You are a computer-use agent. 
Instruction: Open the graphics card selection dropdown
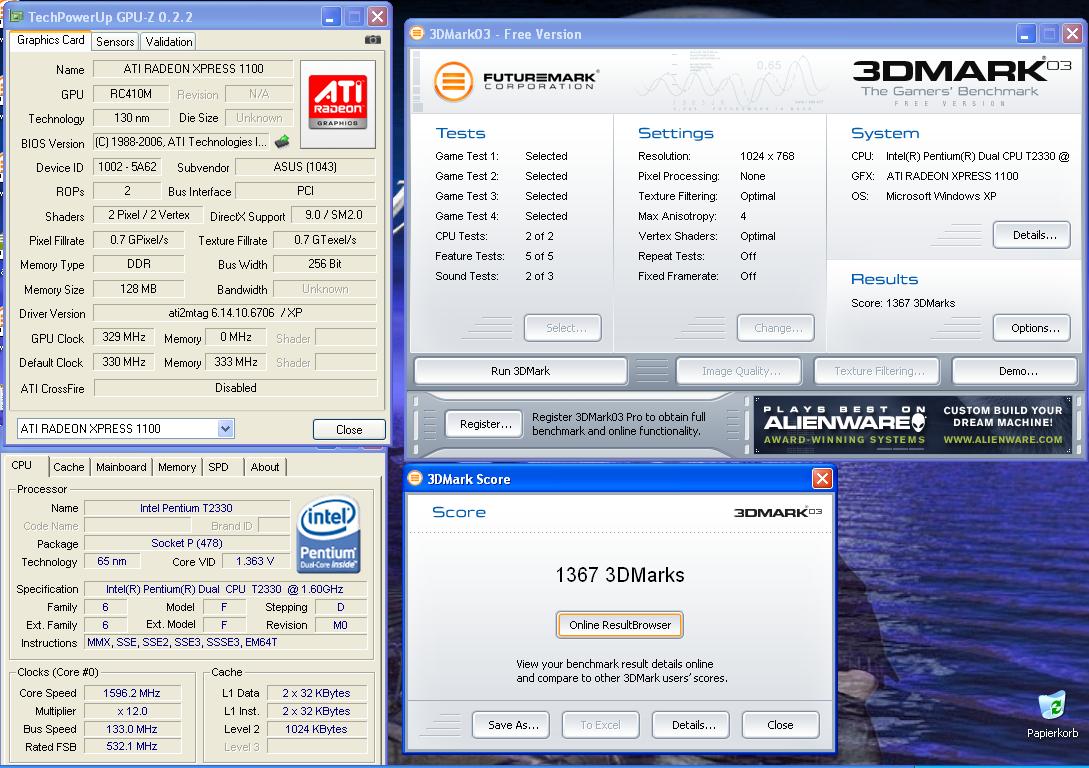point(225,428)
